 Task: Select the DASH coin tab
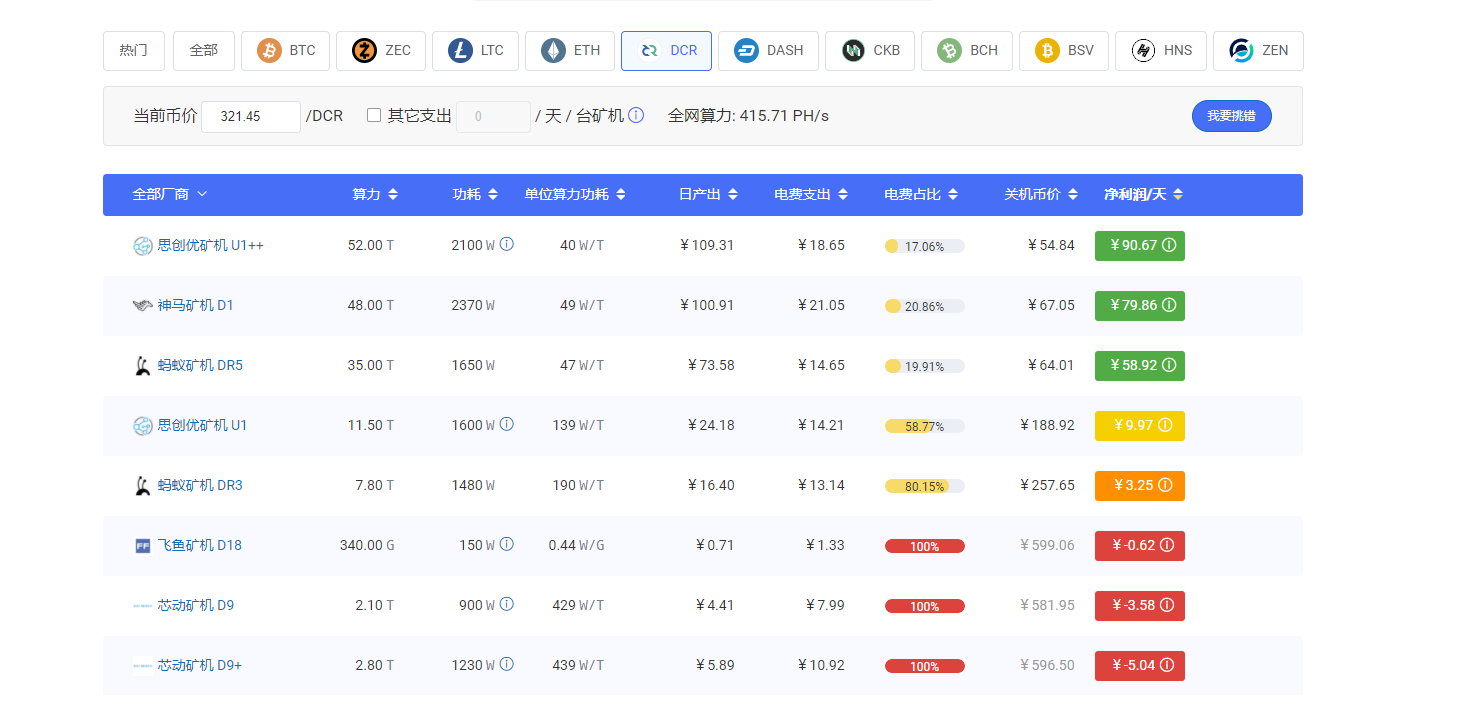coord(768,51)
